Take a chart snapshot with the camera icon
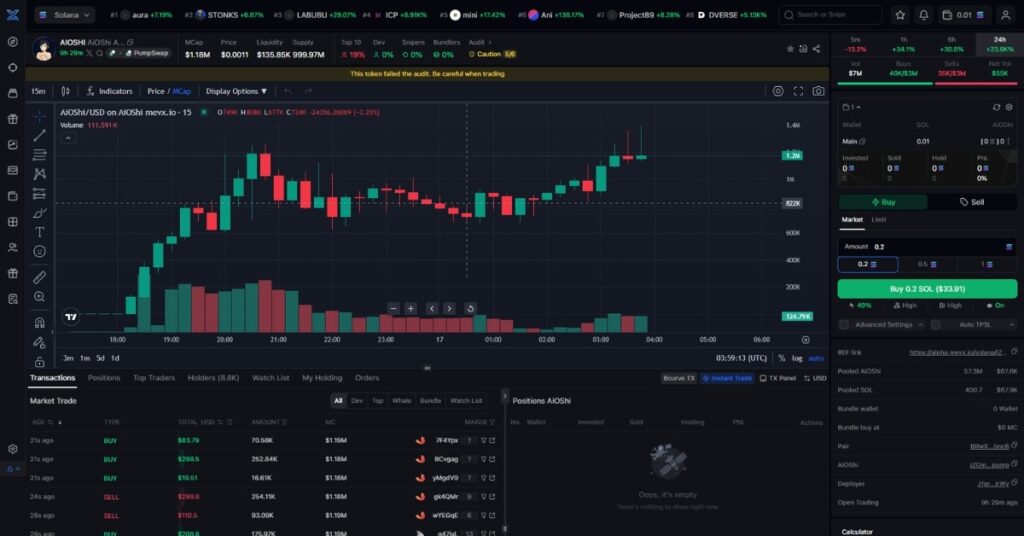The image size is (1024, 536). click(x=818, y=91)
